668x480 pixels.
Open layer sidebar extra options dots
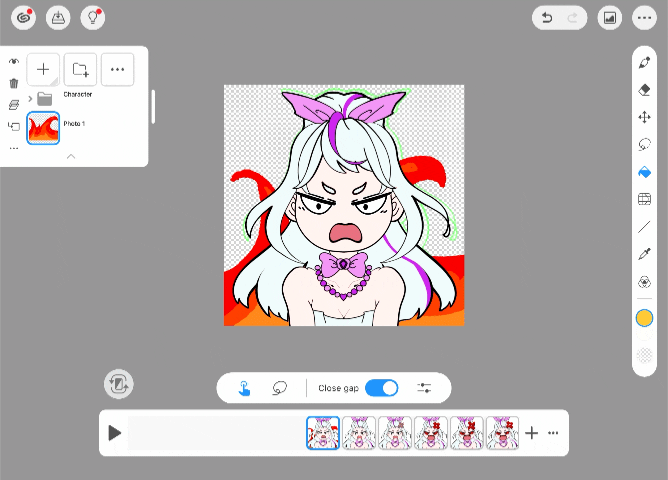click(14, 149)
